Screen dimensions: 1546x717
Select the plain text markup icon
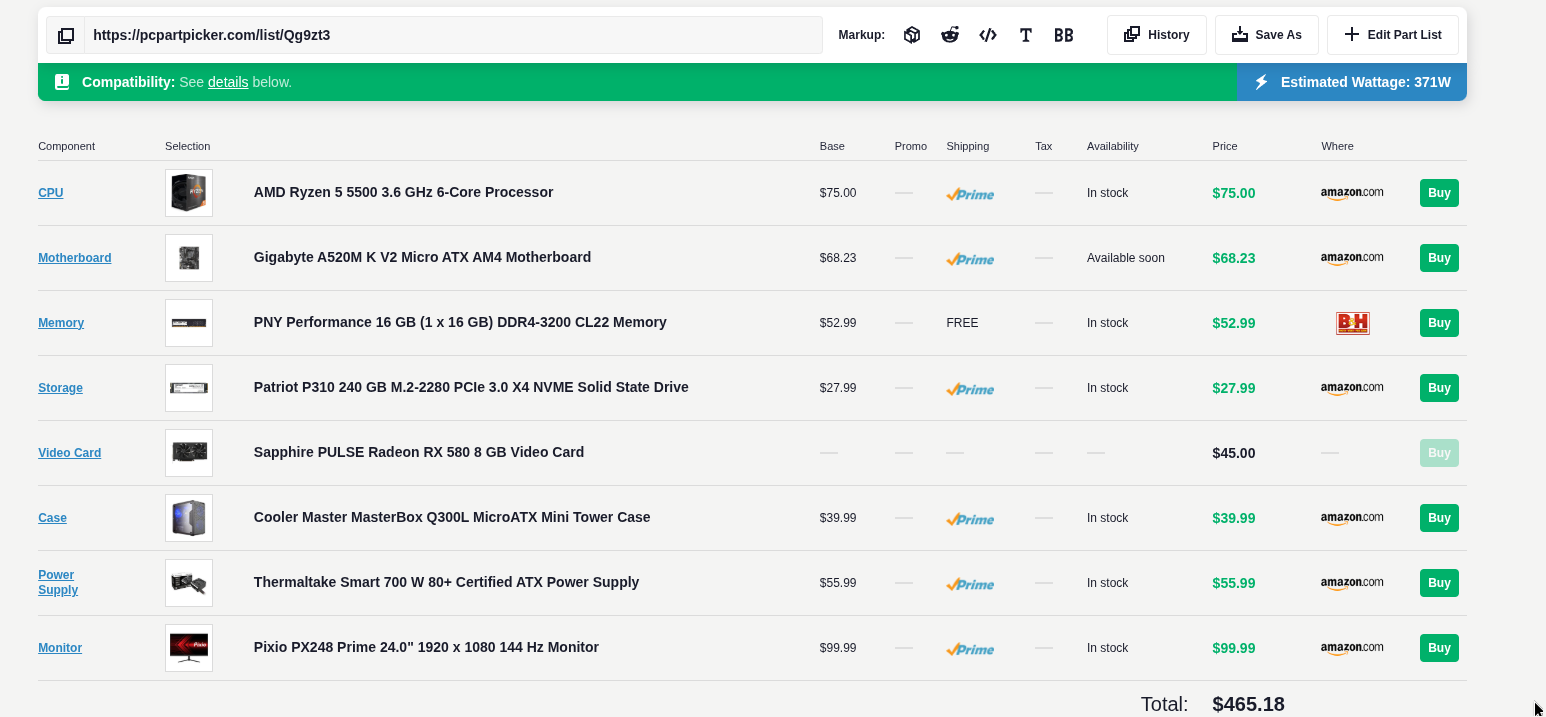[x=1026, y=35]
